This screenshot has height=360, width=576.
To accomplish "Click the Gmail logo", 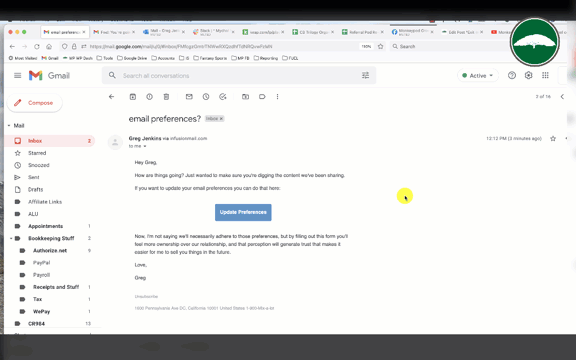I will [49, 76].
